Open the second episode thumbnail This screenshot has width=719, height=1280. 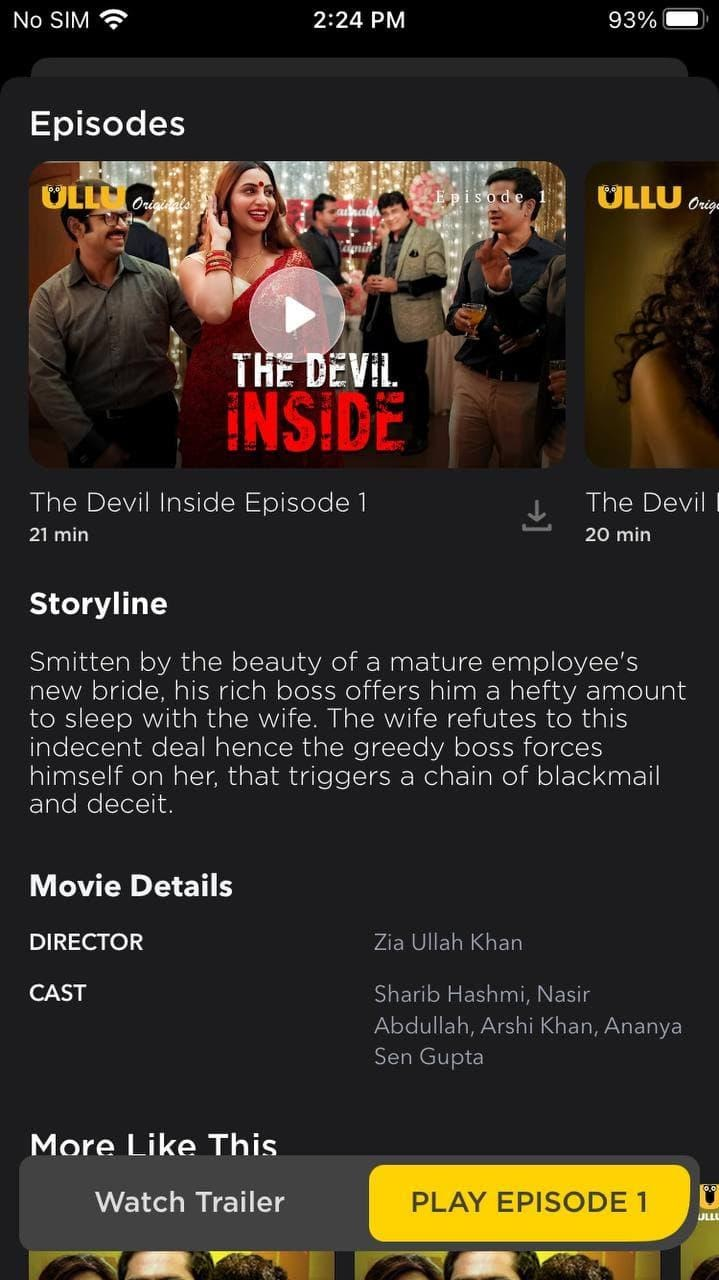tap(651, 315)
